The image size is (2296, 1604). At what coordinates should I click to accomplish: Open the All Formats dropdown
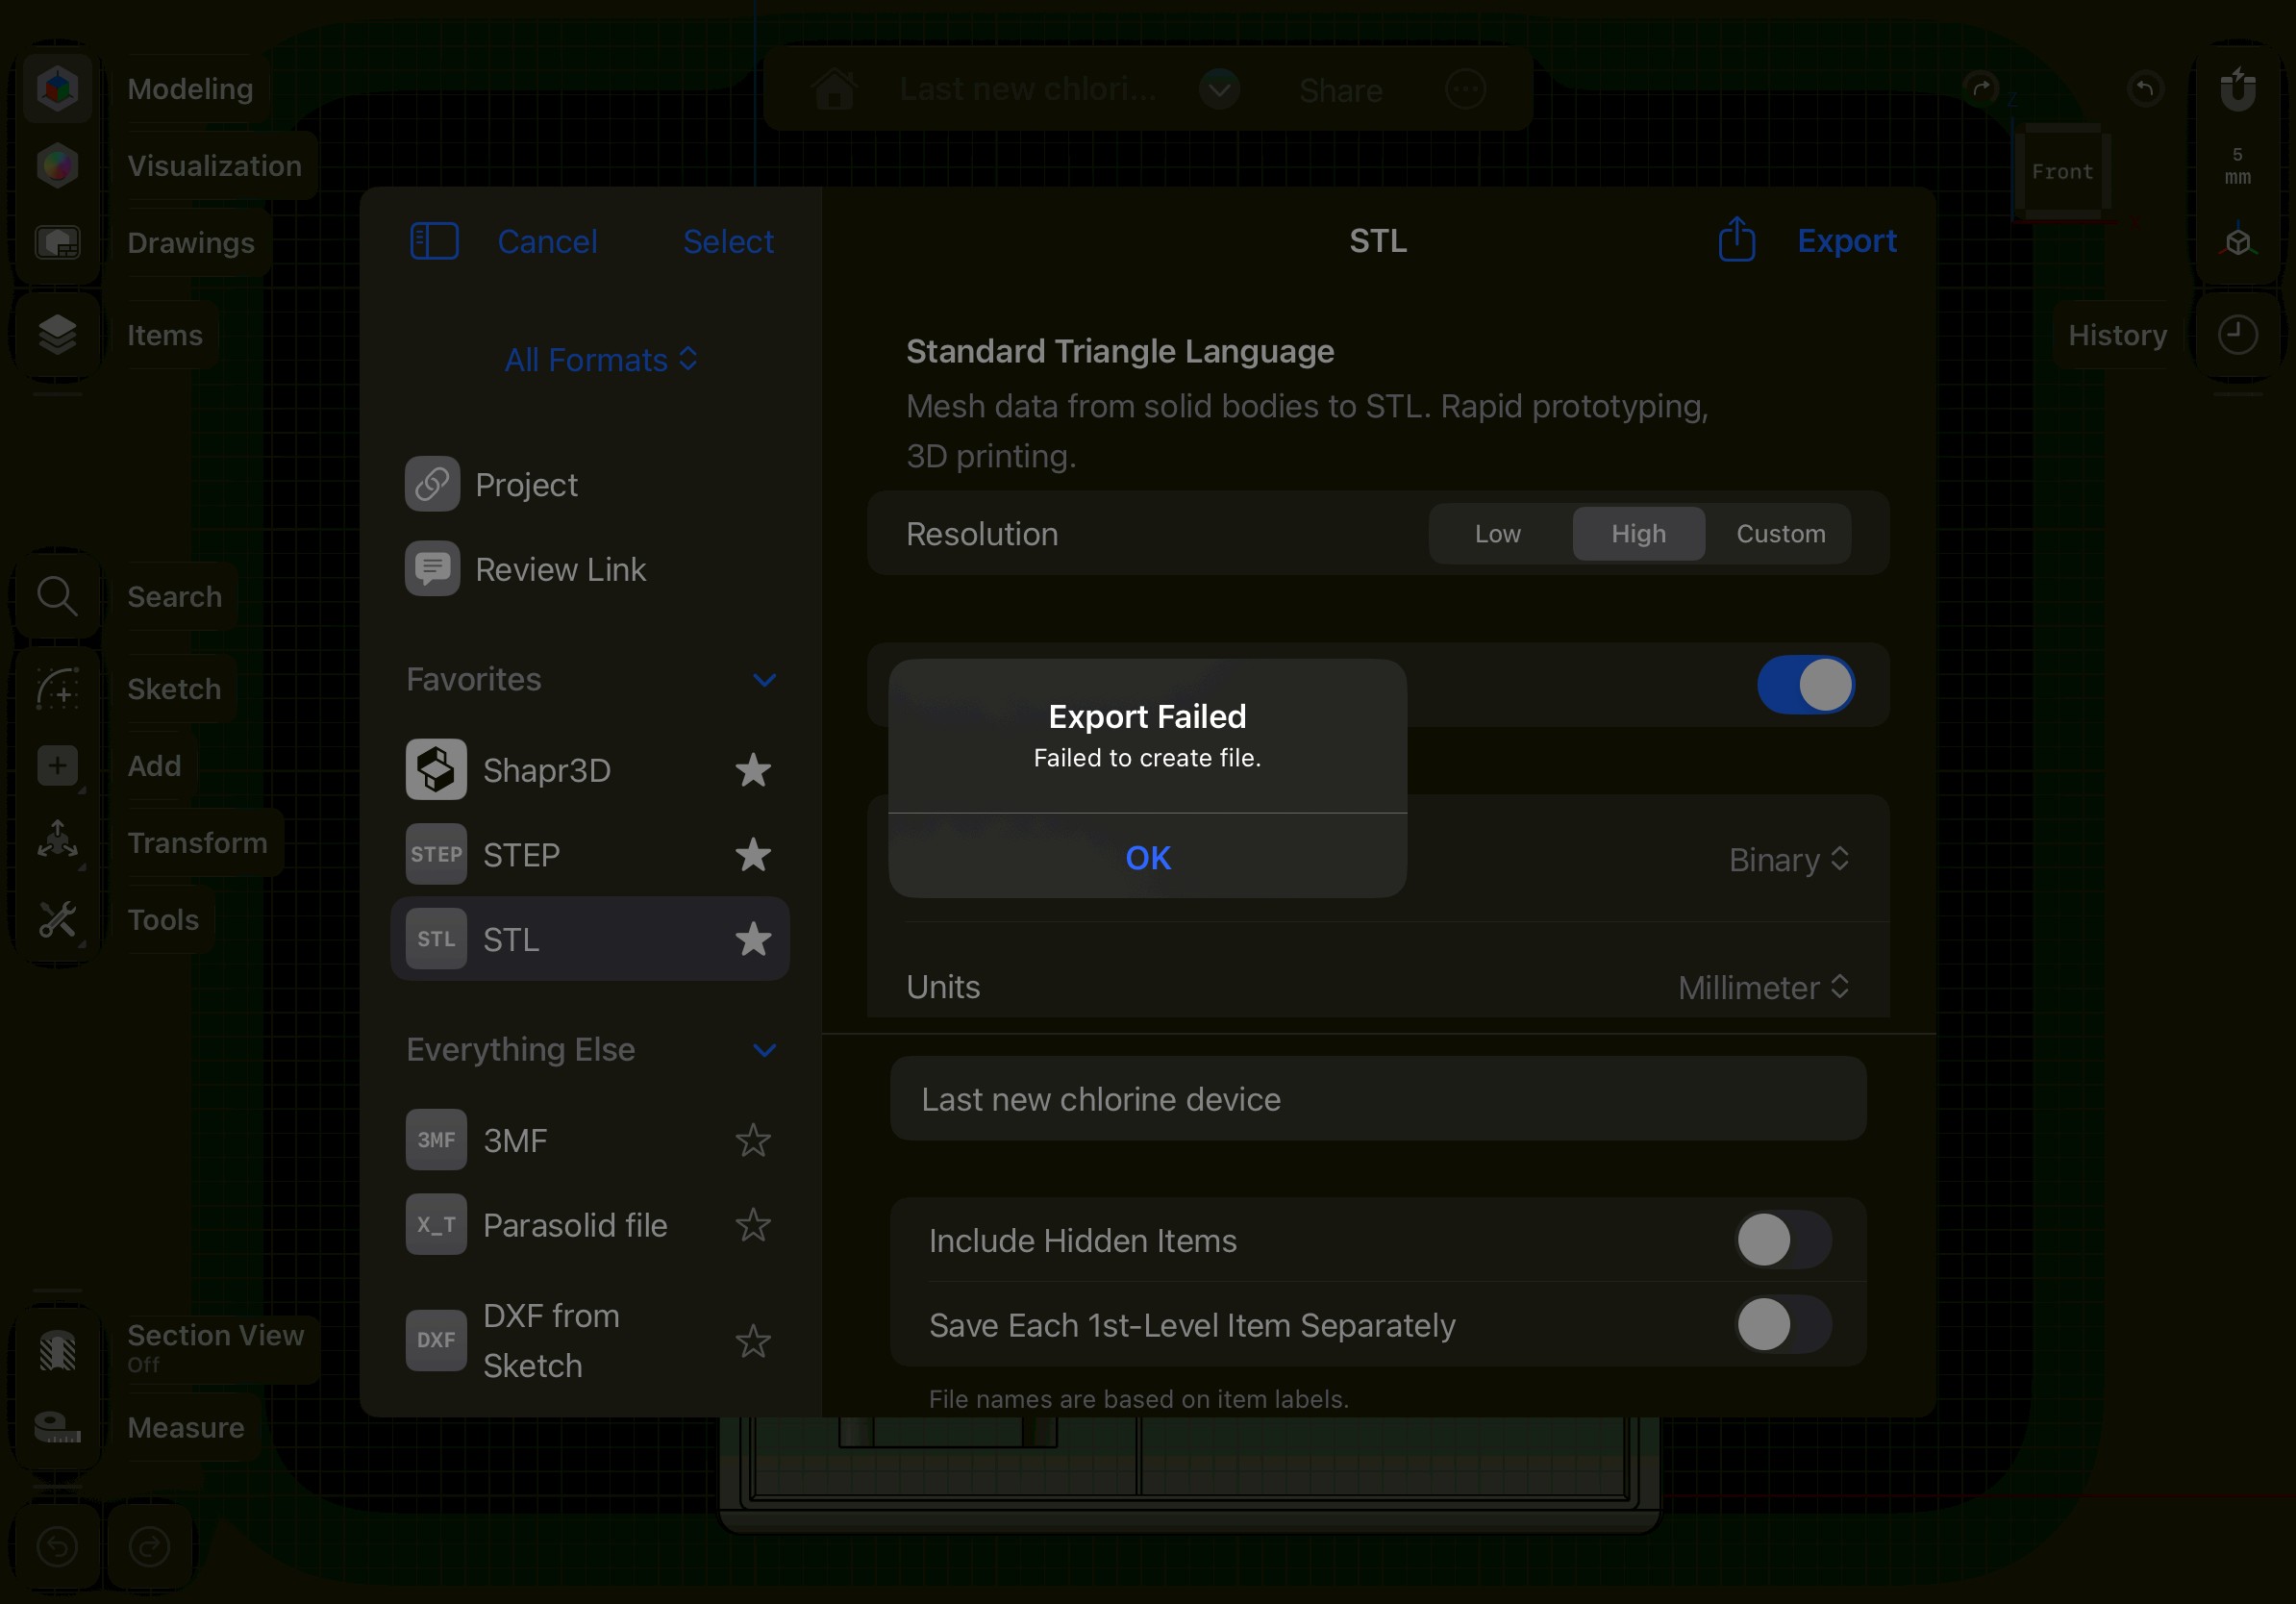pos(600,360)
